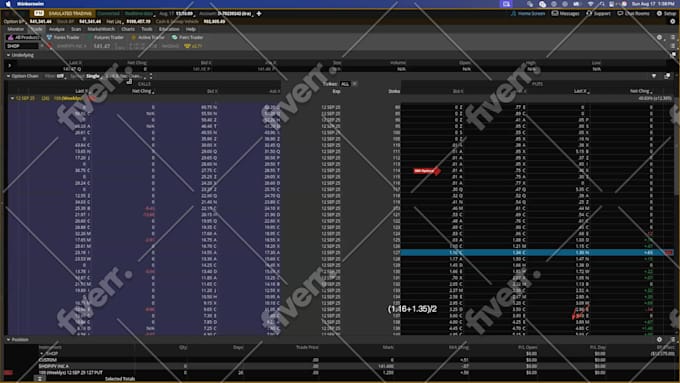Click gear icon below Setup
The height and width of the screenshot is (383, 680).
(673, 21)
